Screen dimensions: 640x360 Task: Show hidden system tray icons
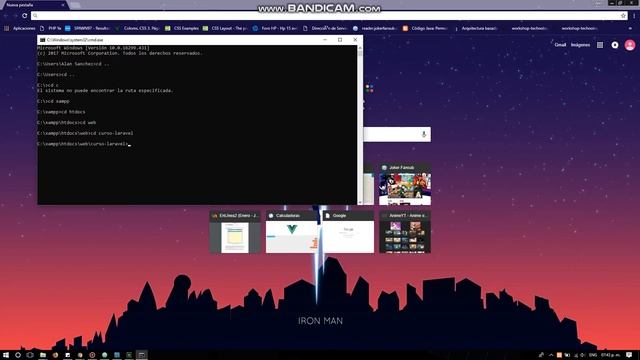point(551,355)
